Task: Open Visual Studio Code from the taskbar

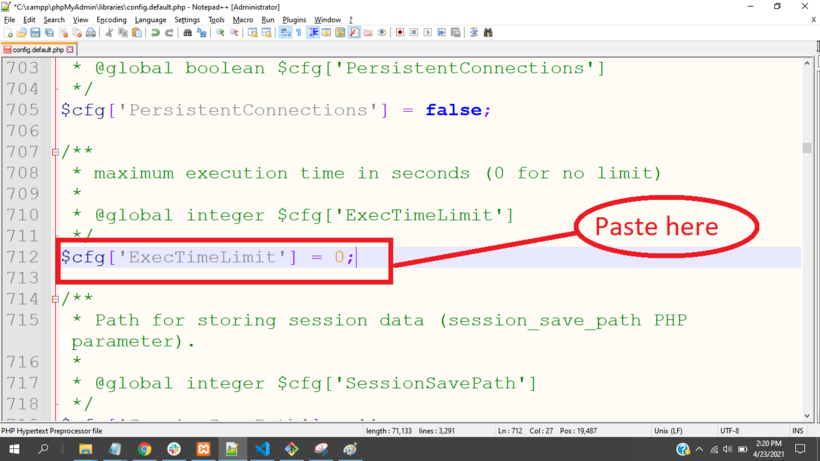Action: (262, 450)
